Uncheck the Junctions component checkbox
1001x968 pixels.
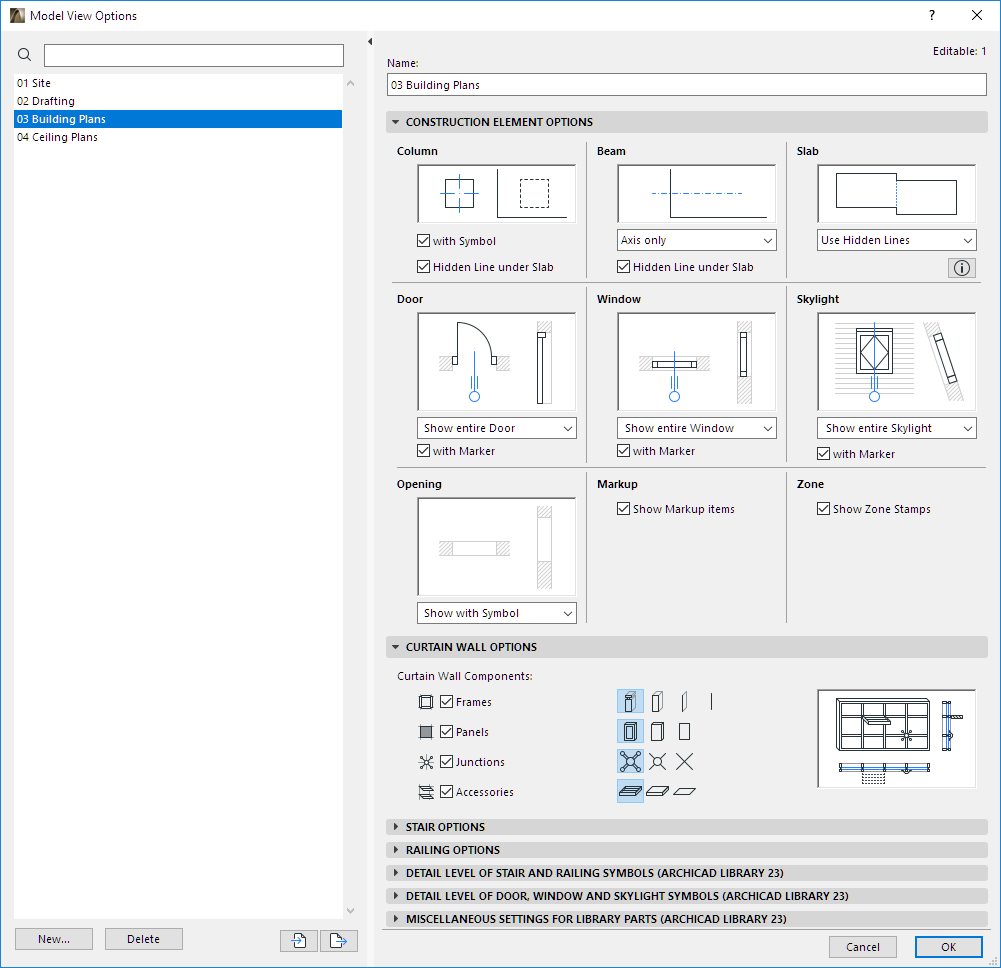tap(445, 761)
